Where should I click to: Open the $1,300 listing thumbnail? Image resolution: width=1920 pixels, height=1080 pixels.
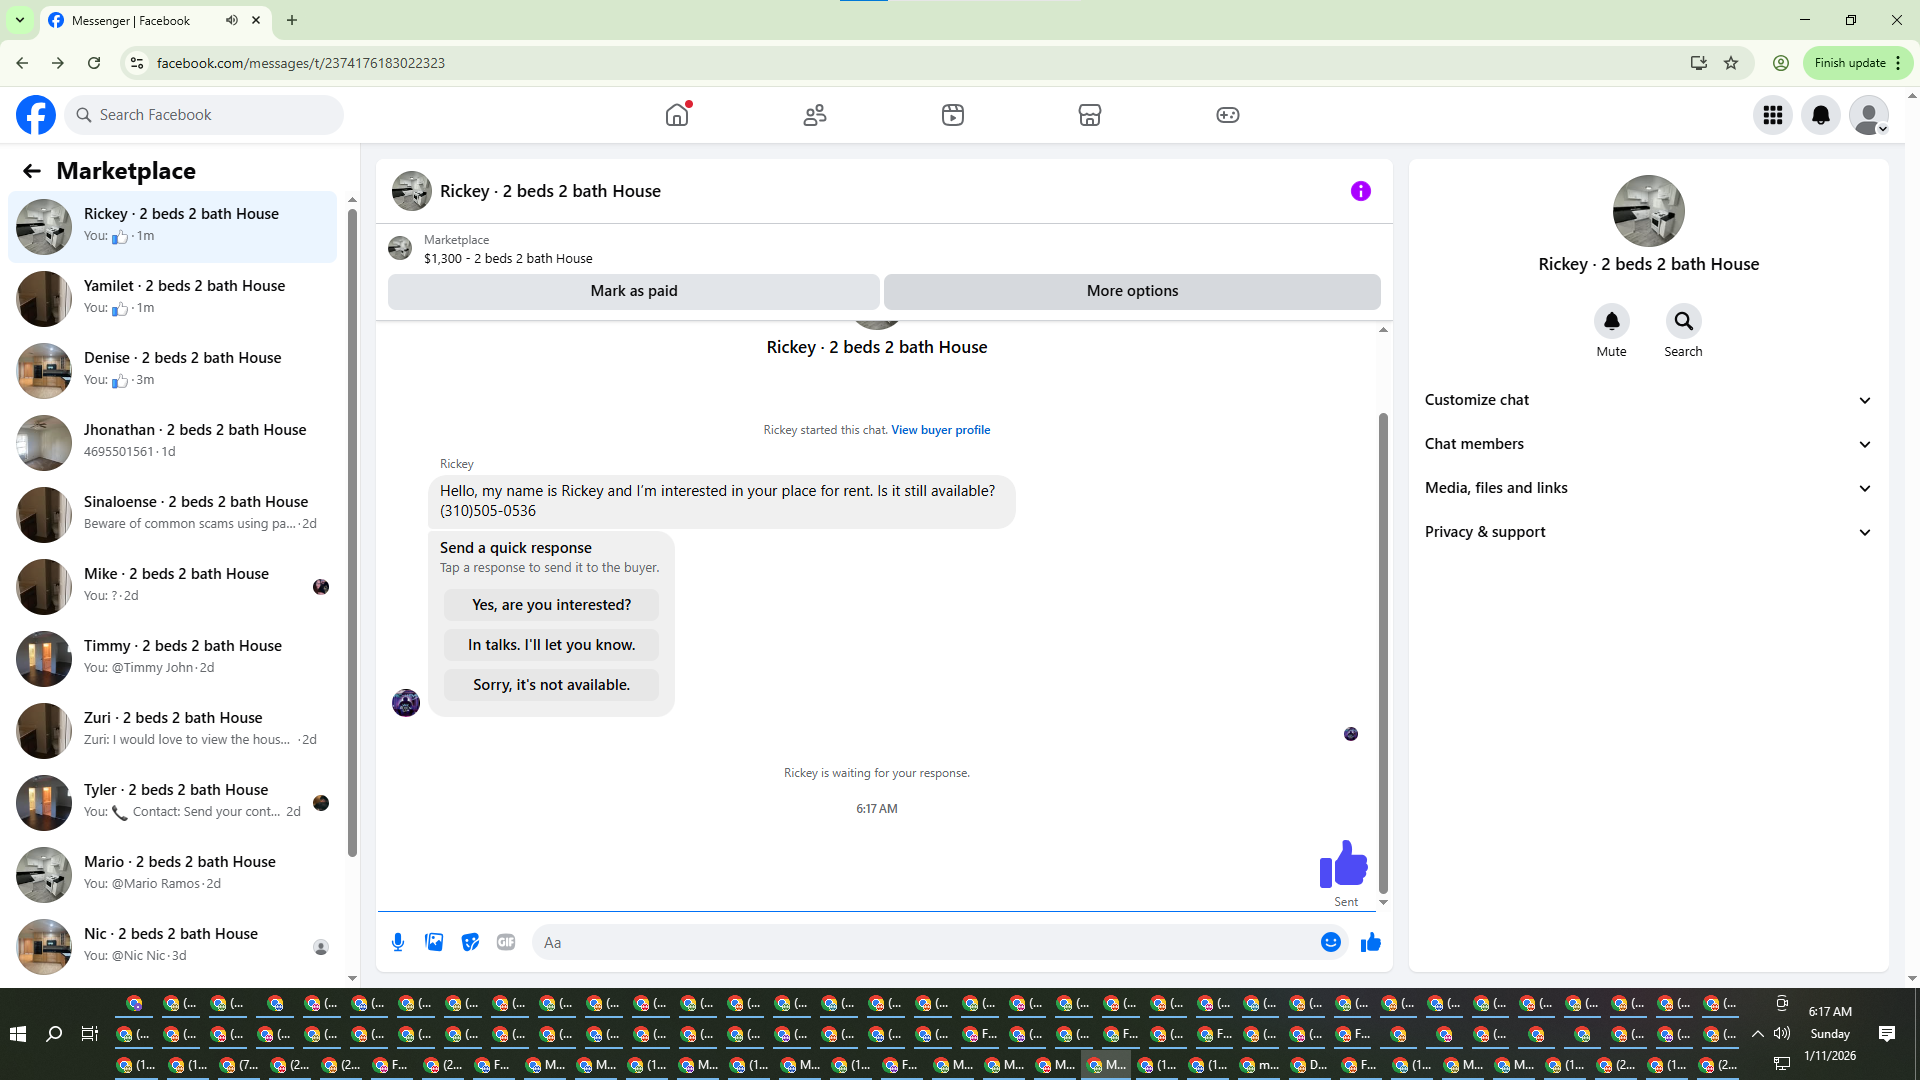400,248
